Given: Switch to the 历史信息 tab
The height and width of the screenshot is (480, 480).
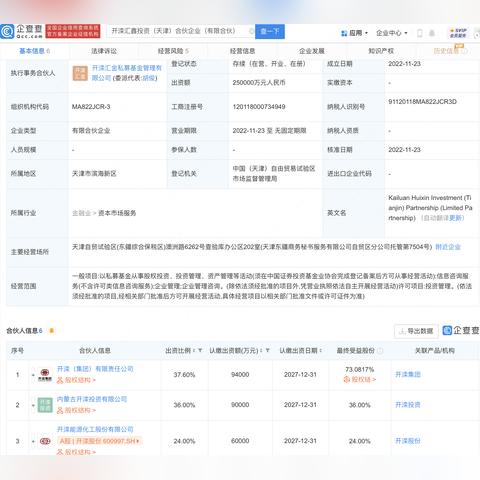Looking at the screenshot, I should click(450, 51).
